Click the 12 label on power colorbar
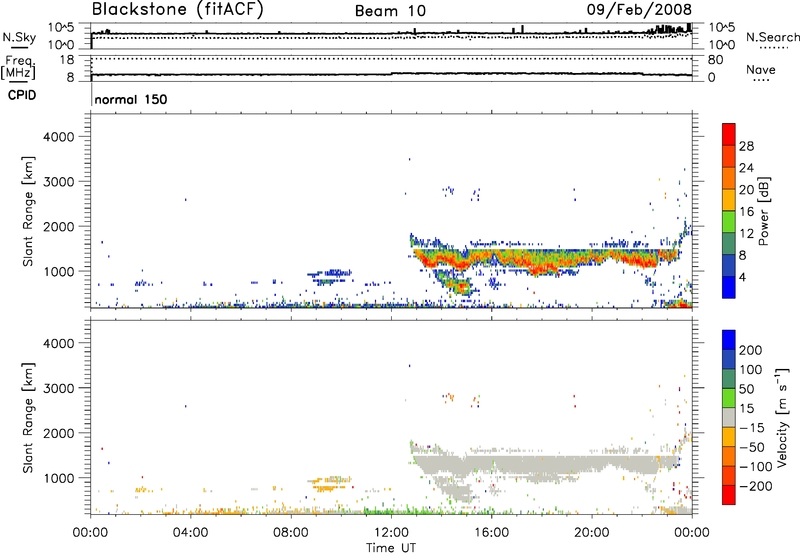Image resolution: width=800 pixels, height=554 pixels. (x=746, y=234)
